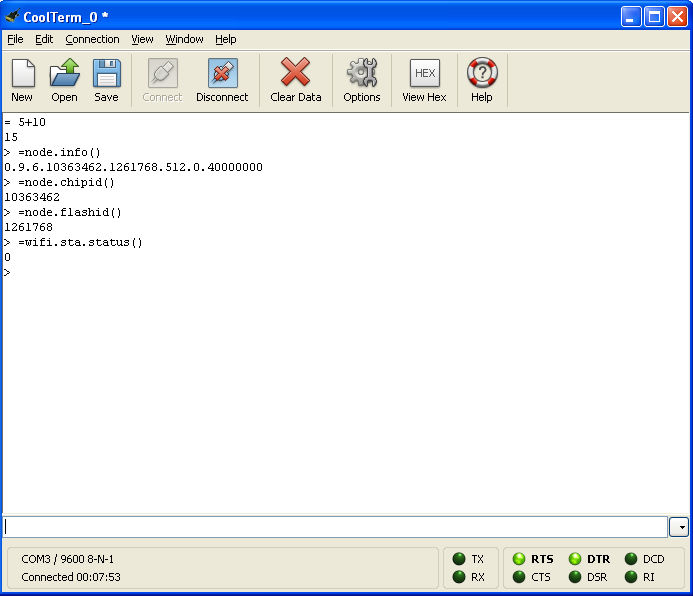Open the File menu
Viewport: 693px width, 596px height.
pyautogui.click(x=15, y=40)
